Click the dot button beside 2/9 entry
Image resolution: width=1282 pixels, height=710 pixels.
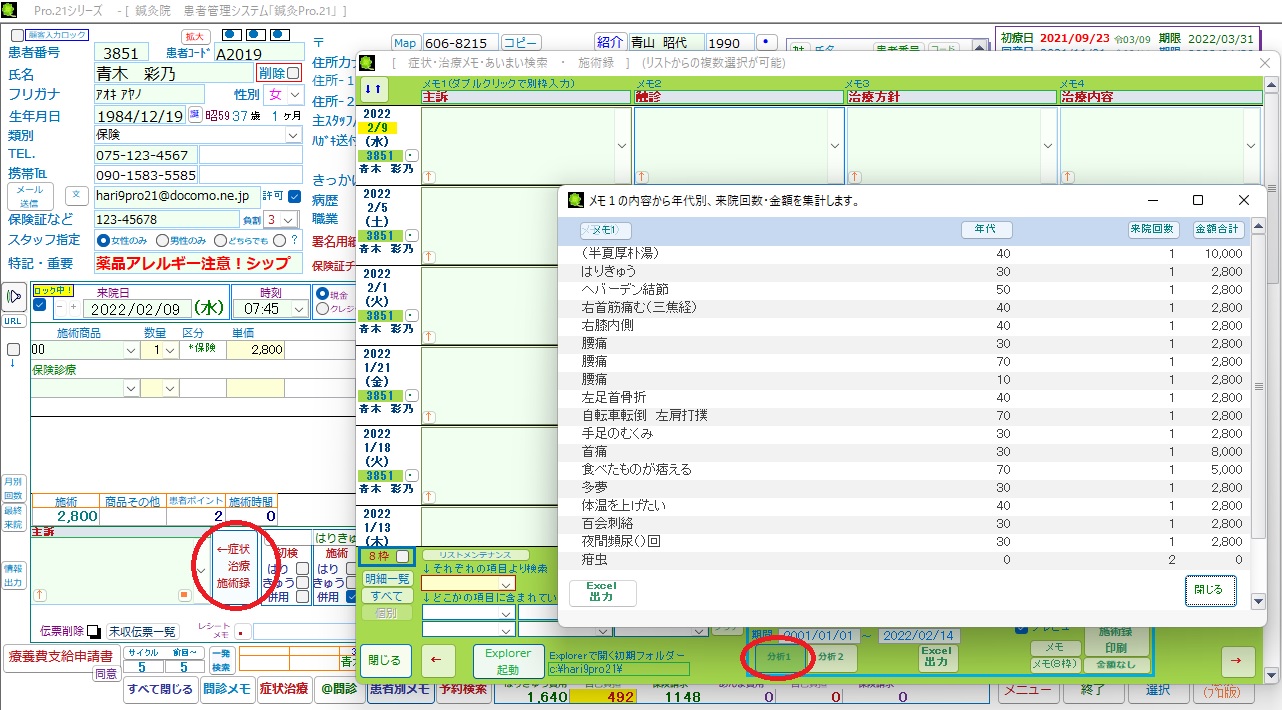(412, 156)
